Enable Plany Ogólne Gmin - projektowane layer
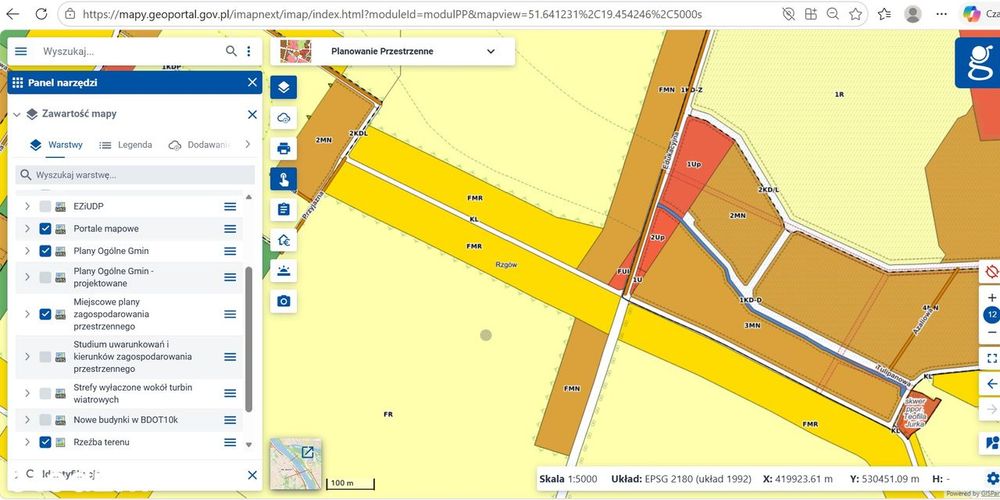This screenshot has height=500, width=1000. 45,277
